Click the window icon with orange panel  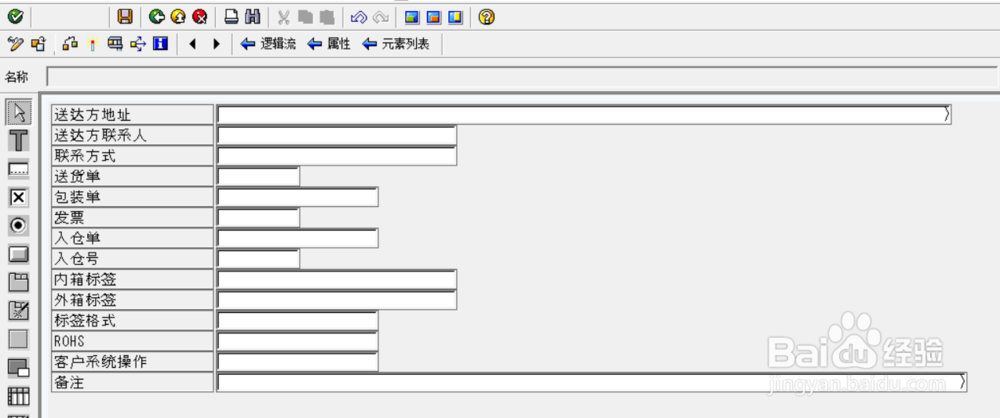pyautogui.click(x=434, y=17)
